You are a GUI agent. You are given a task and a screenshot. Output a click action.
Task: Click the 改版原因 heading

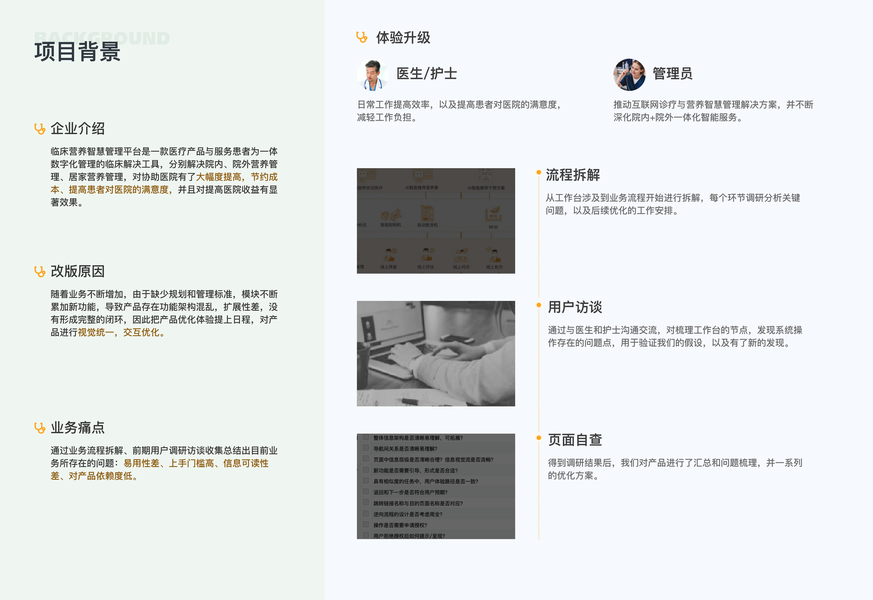coord(77,271)
